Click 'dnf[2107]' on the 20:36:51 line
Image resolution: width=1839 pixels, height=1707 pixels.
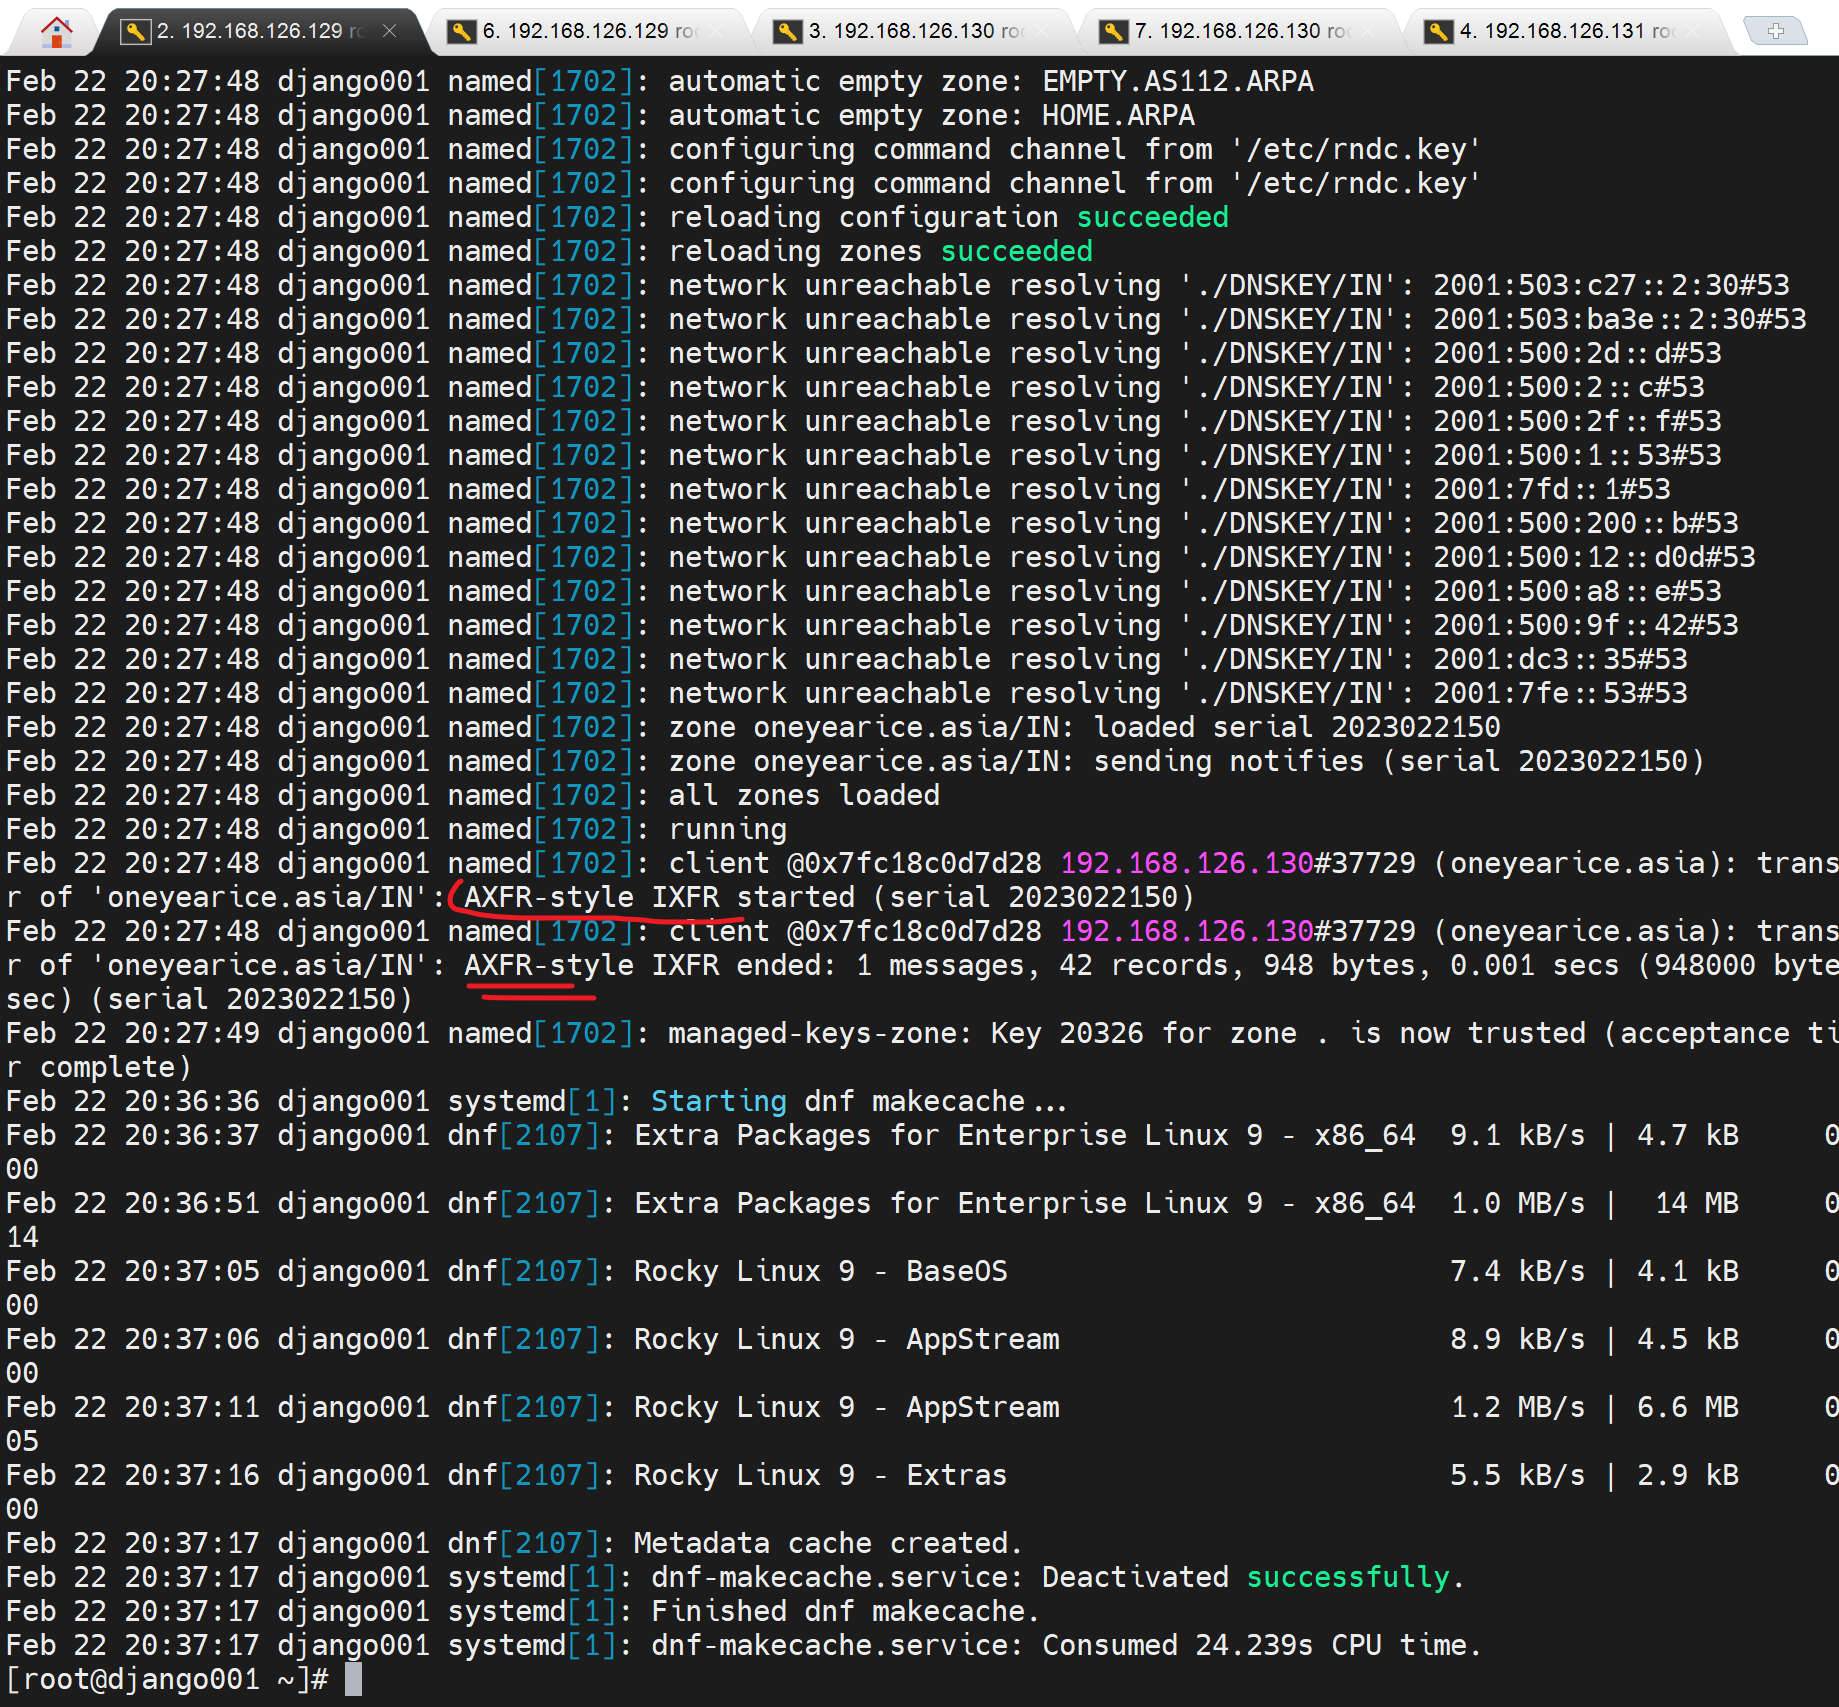click(x=524, y=1204)
